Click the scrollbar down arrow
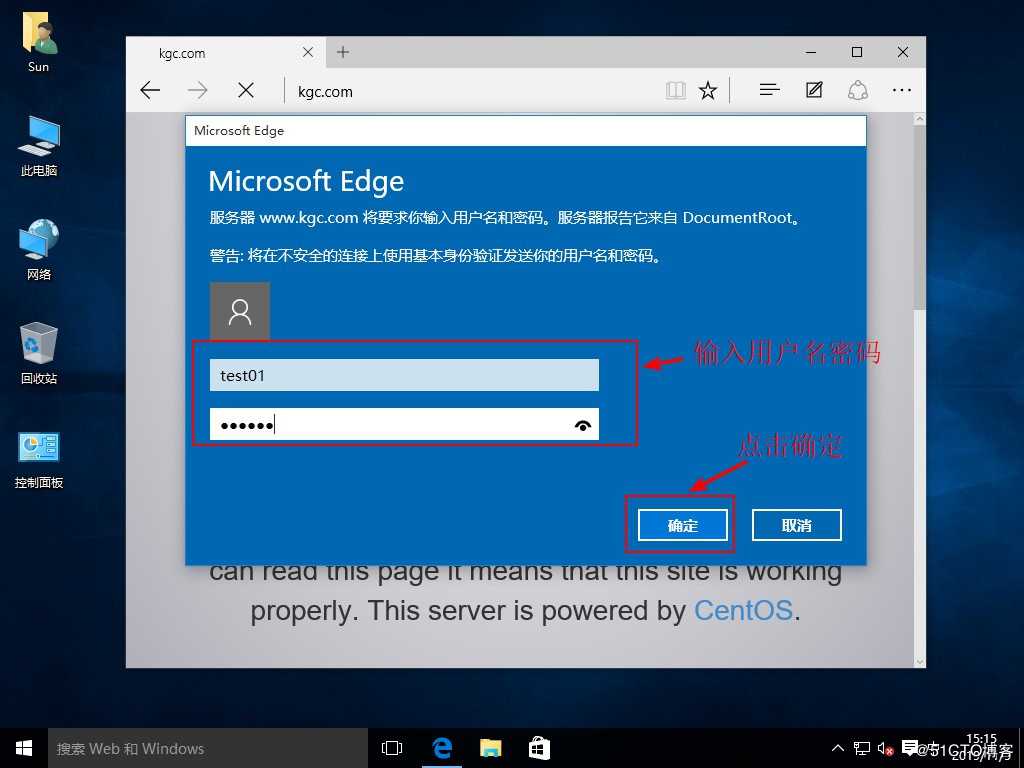 point(919,662)
